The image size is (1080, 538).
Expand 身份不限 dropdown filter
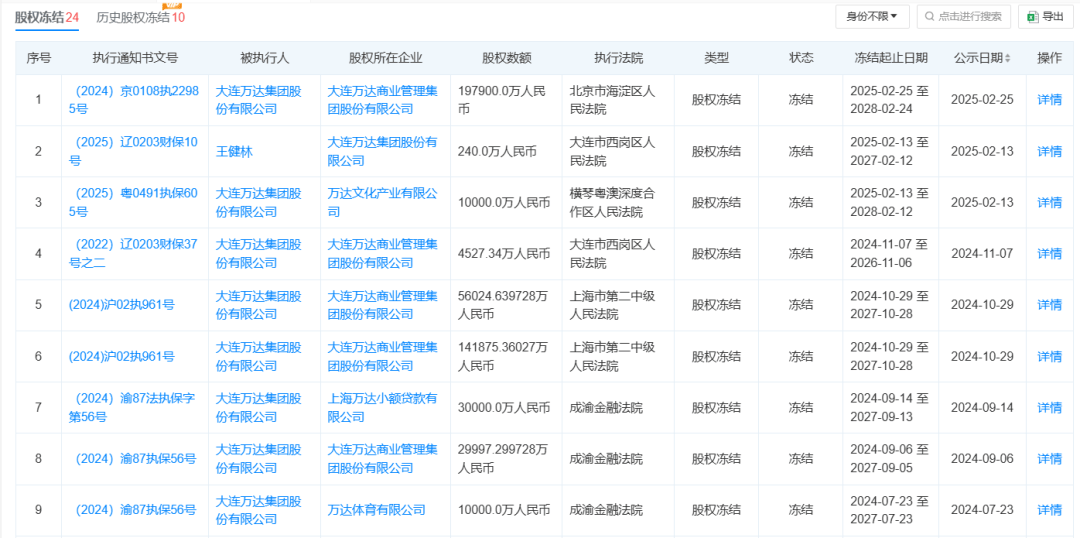(872, 17)
